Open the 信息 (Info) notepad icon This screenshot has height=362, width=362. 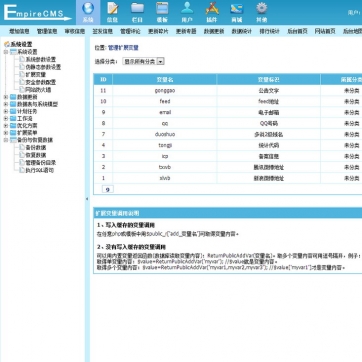[113, 8]
